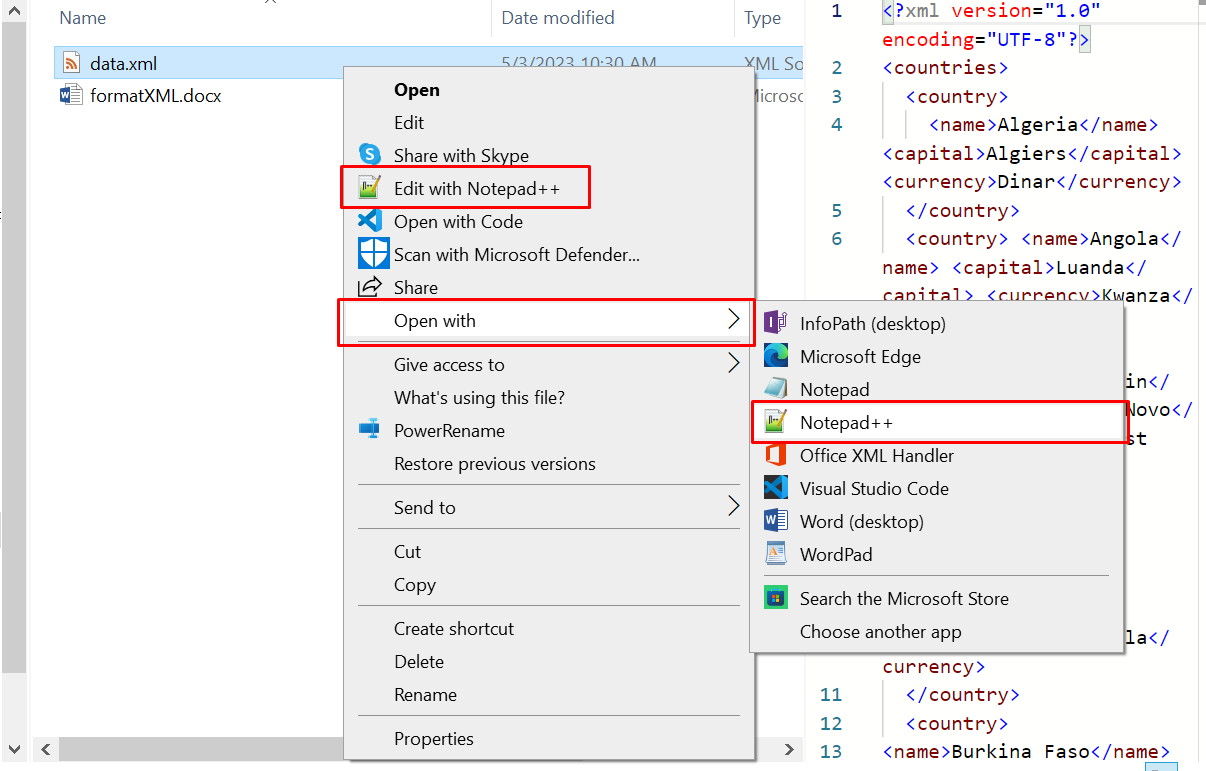
Task: Click the Microsoft Defender shield icon
Action: 373,254
